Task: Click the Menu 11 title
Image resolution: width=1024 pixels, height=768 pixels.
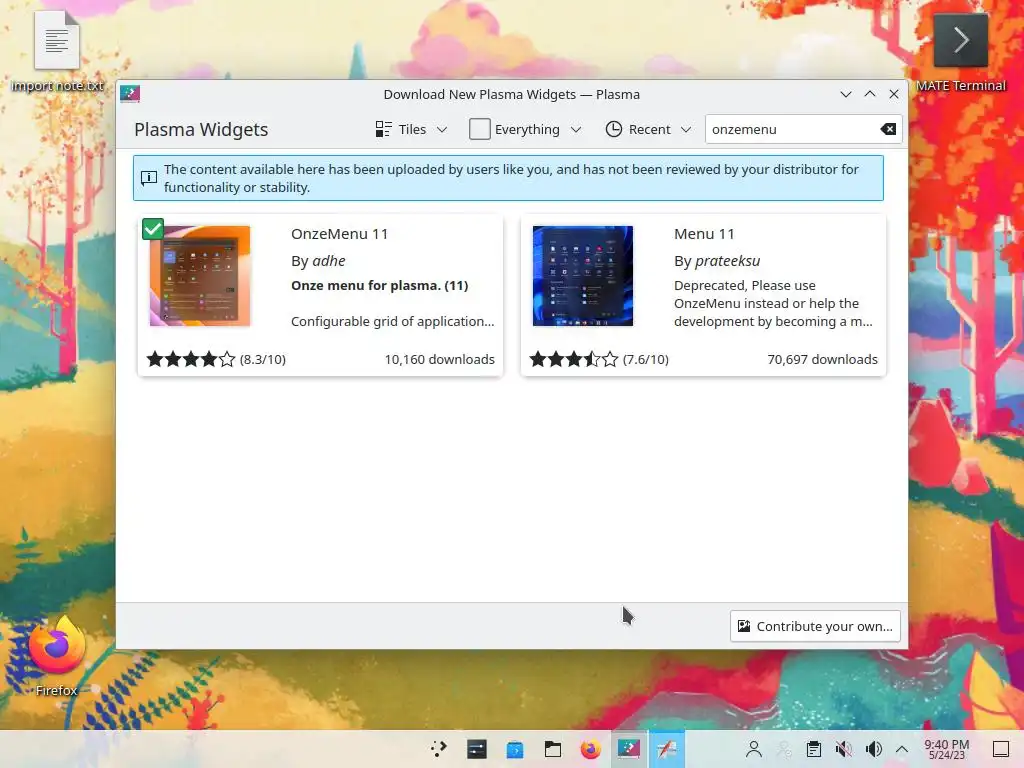Action: click(x=704, y=234)
